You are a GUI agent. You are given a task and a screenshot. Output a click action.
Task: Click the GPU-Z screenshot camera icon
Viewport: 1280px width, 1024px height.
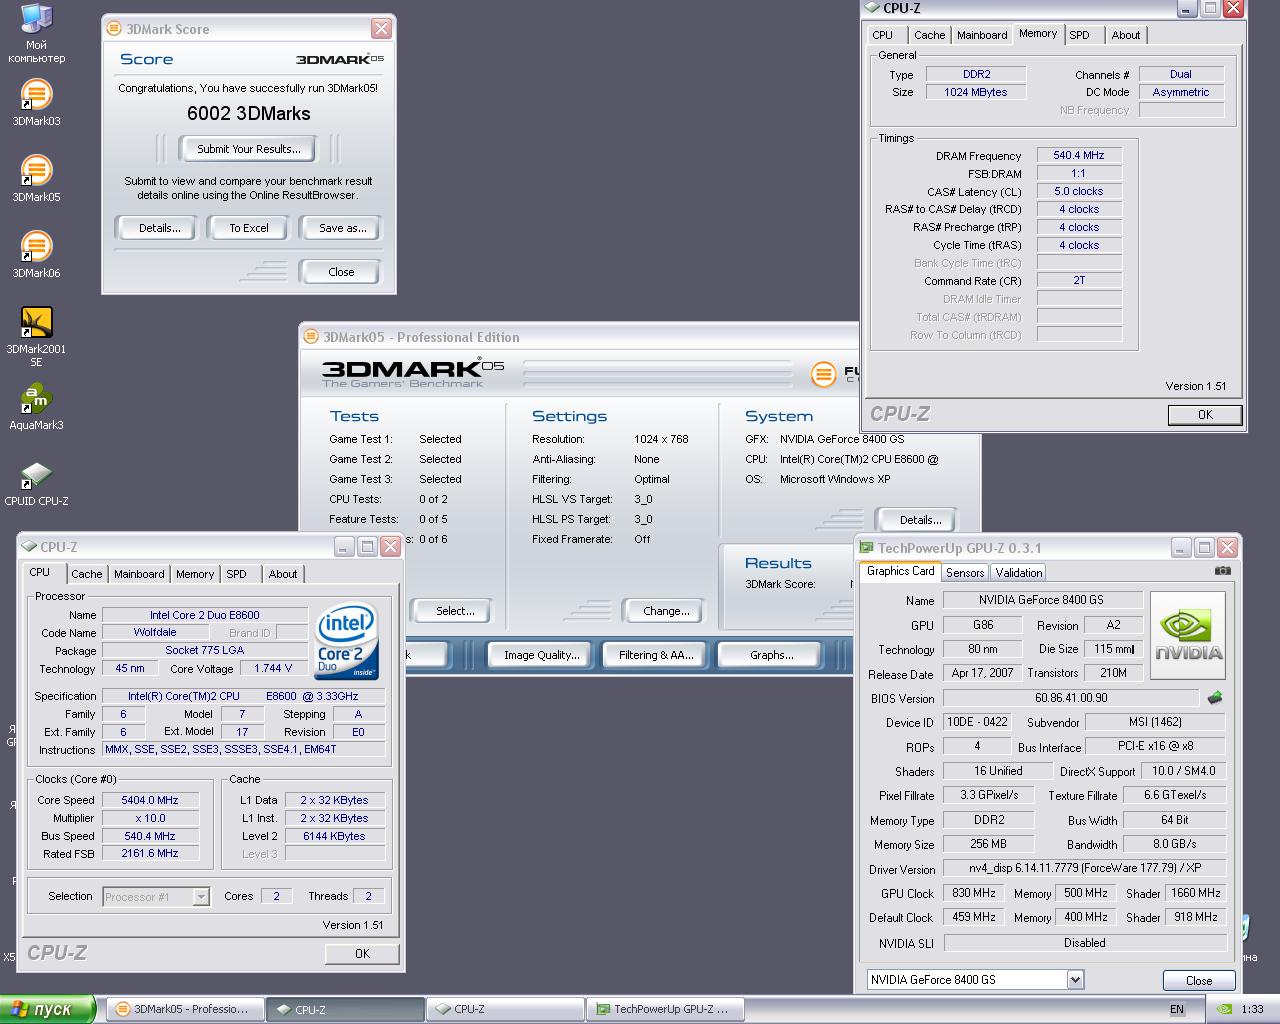click(x=1222, y=571)
